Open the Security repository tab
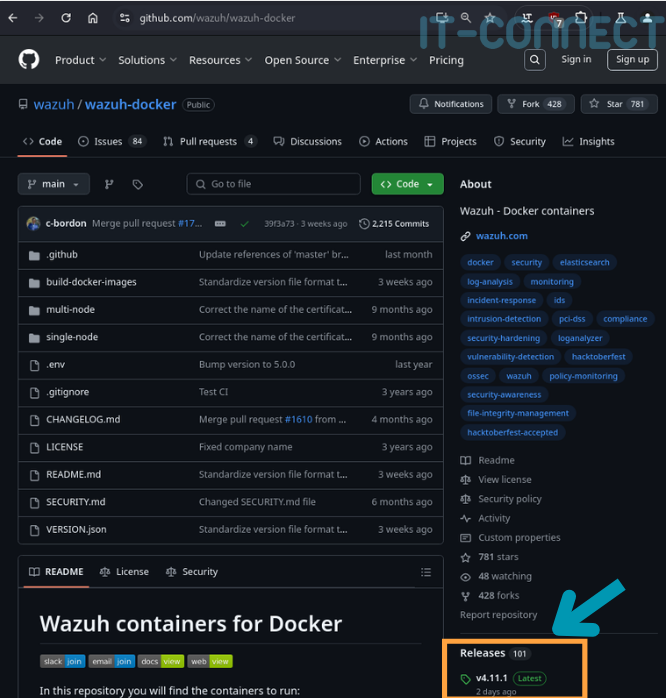The width and height of the screenshot is (666, 698). pyautogui.click(x=520, y=142)
